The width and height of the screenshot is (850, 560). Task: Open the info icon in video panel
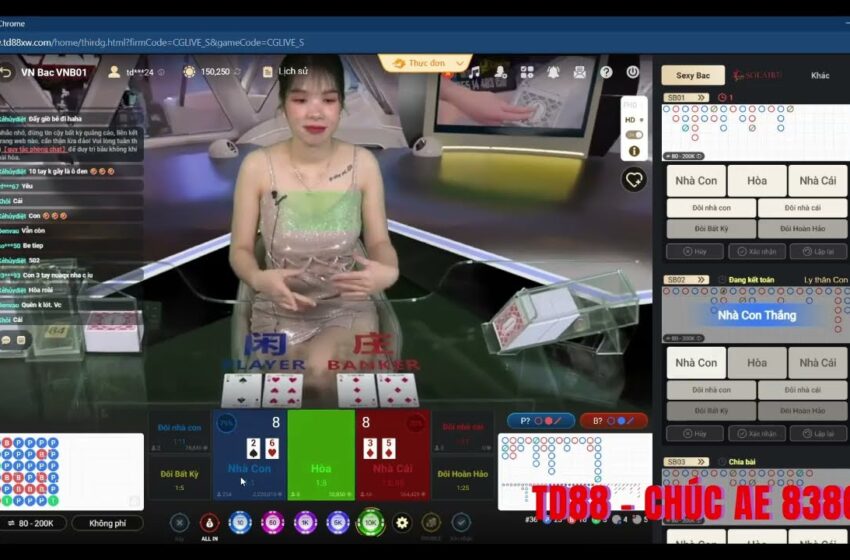(634, 151)
